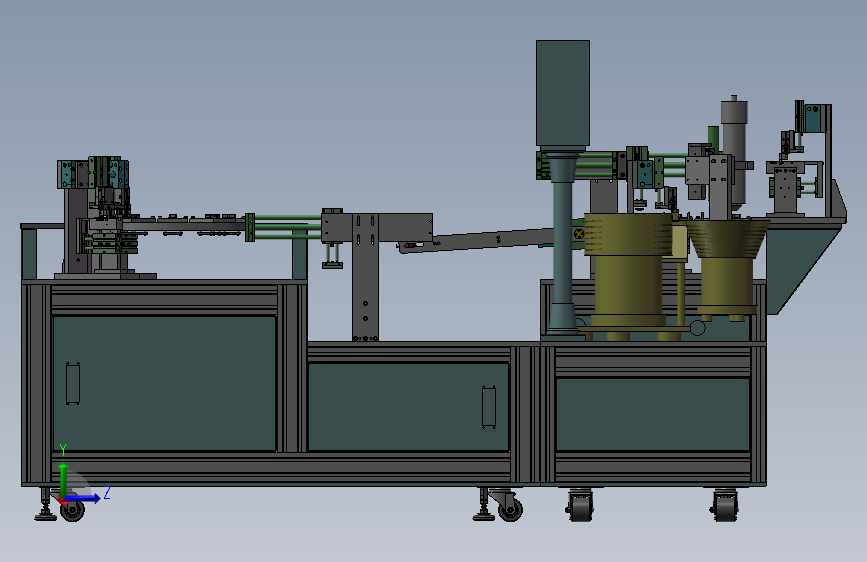Select the left cabinet door panel
The image size is (867, 562).
[x=164, y=383]
